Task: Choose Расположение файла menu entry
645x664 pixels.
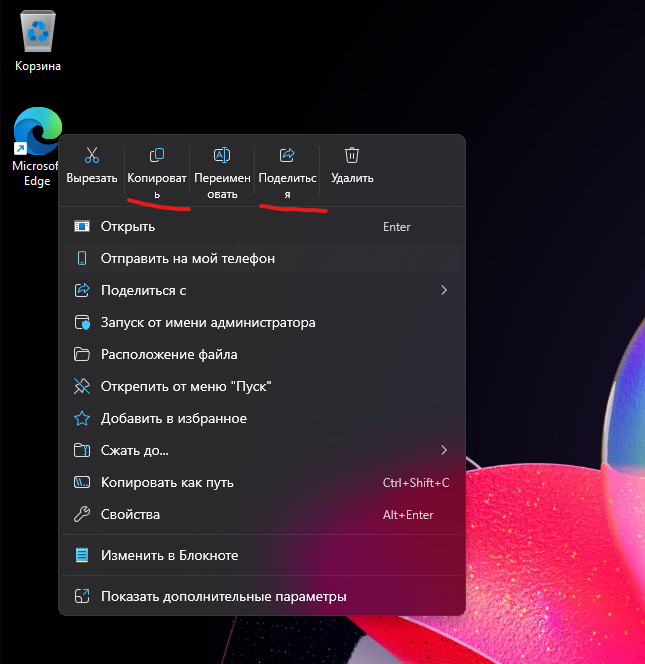Action: point(262,354)
